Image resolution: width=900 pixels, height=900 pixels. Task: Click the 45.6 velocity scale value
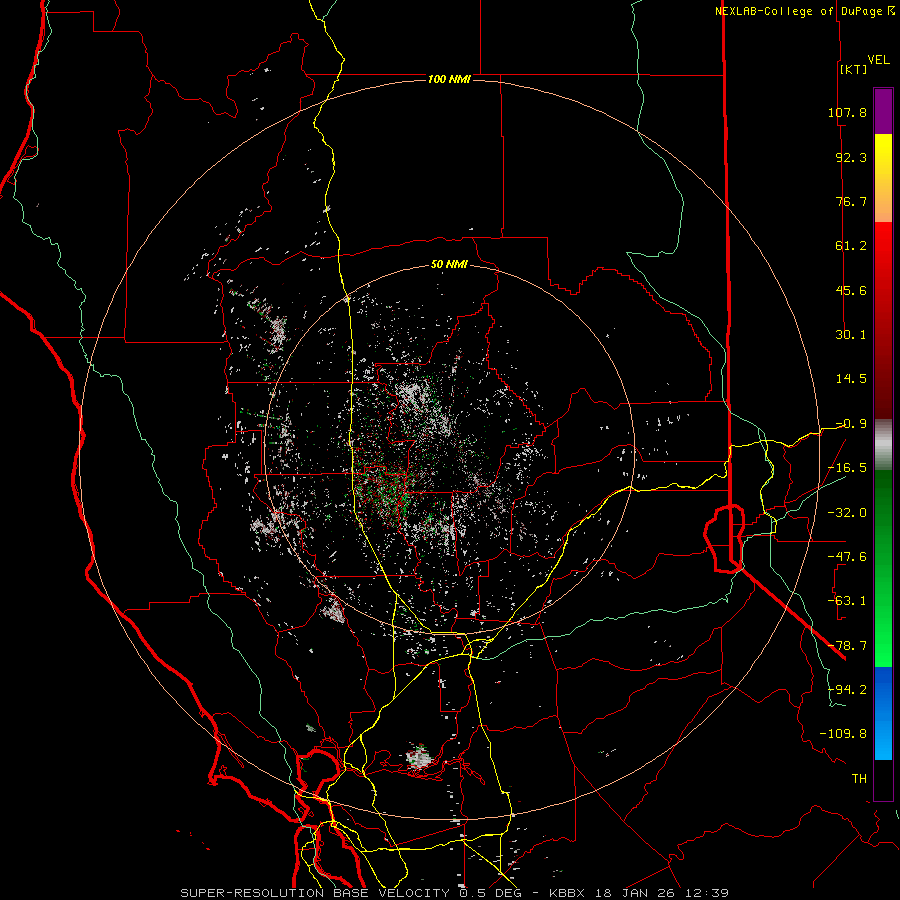(x=851, y=290)
